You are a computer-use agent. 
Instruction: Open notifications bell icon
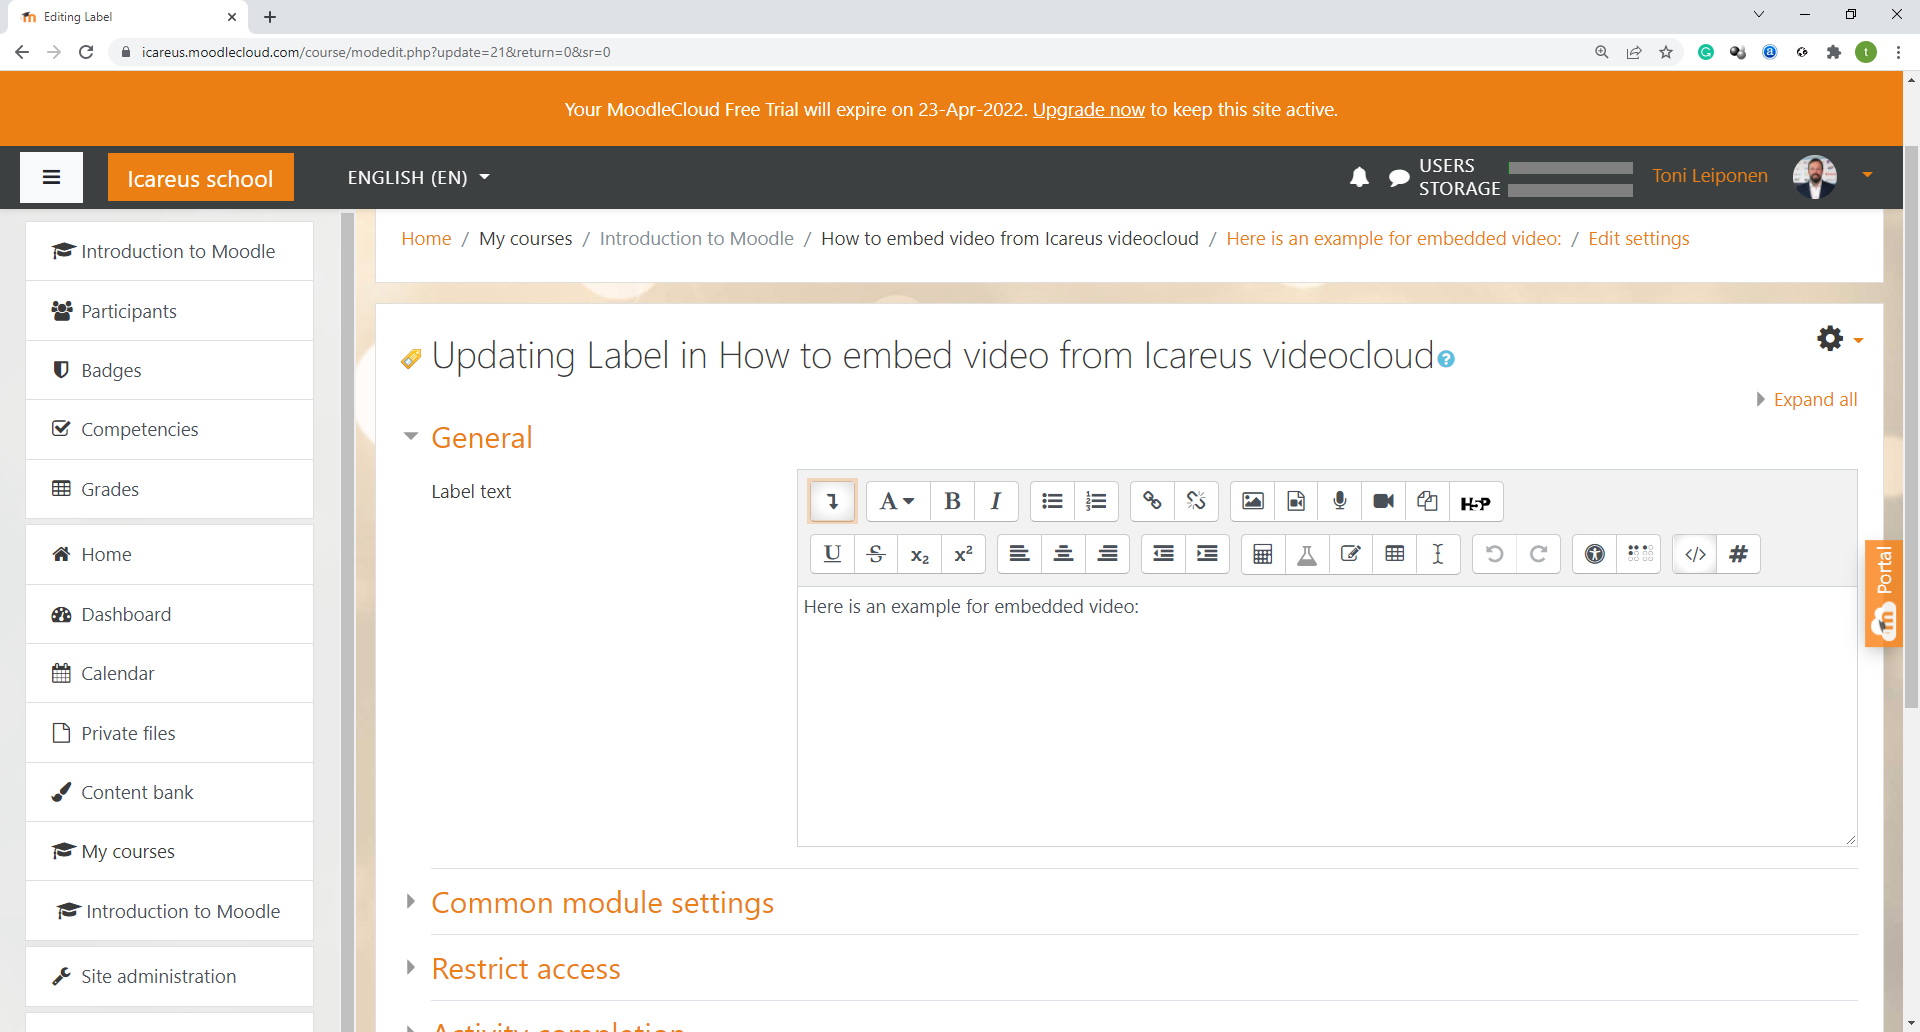point(1359,178)
